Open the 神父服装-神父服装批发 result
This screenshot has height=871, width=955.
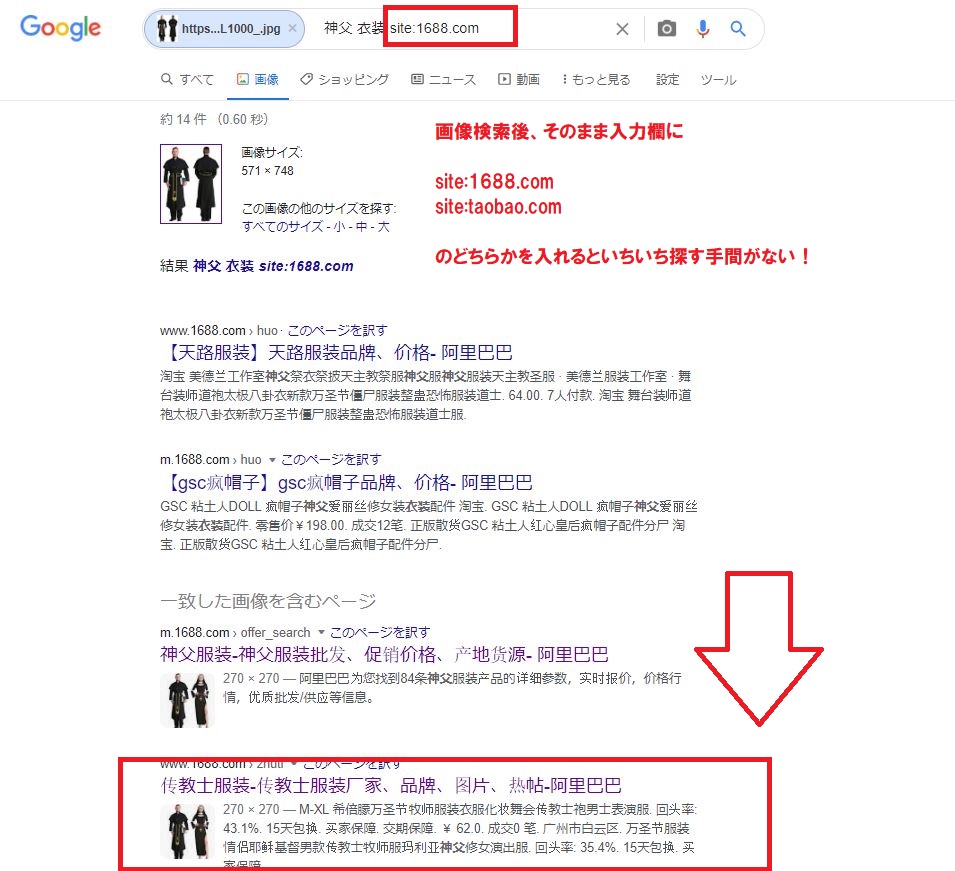click(x=384, y=655)
